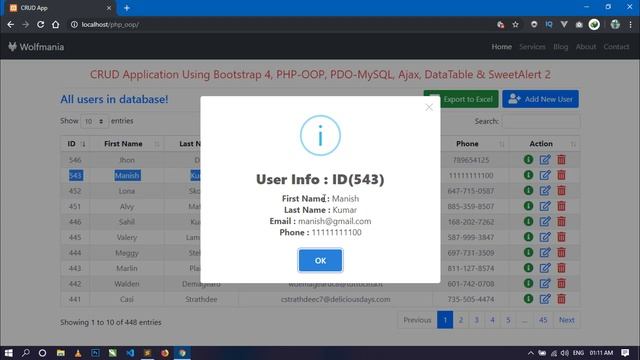The height and width of the screenshot is (360, 640).
Task: Click the OK button in the User Info dialog
Action: click(x=320, y=260)
